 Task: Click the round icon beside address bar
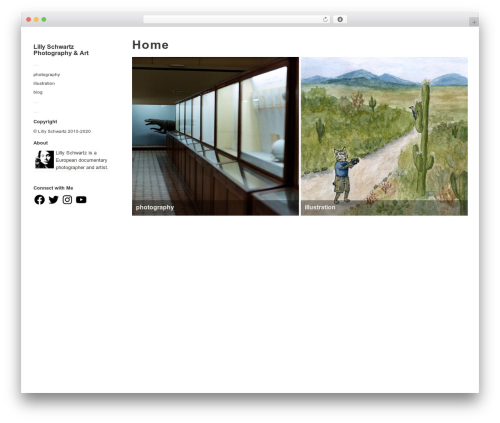340,19
